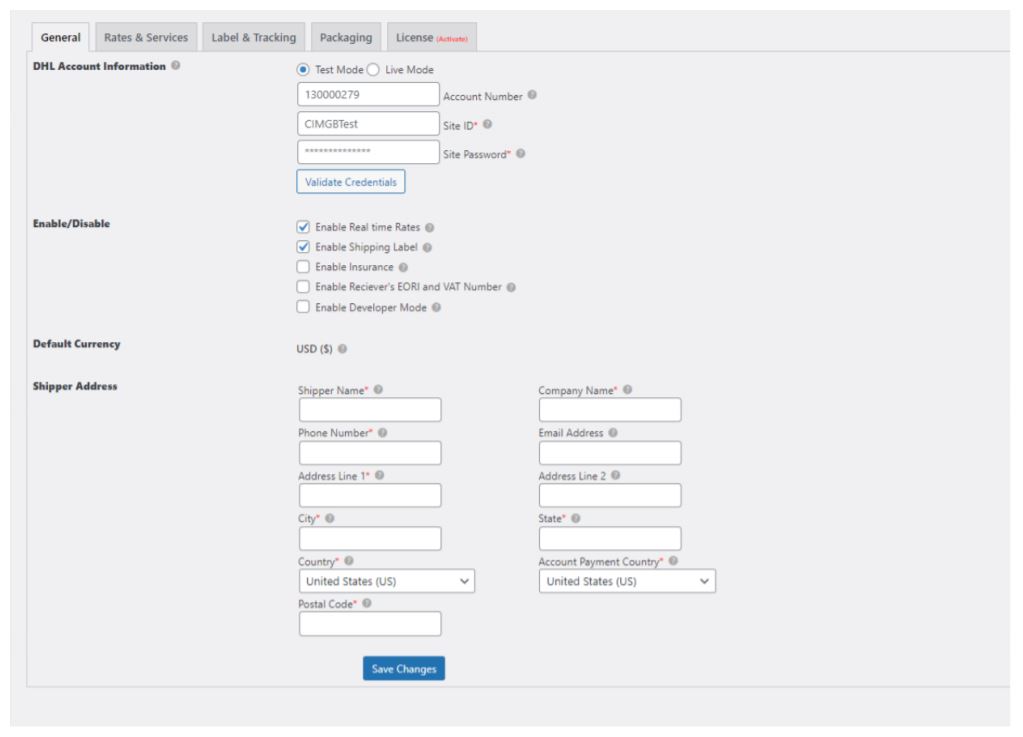Uncheck Enable Shipping Label
Viewport: 1023px width, 737px height.
point(303,247)
